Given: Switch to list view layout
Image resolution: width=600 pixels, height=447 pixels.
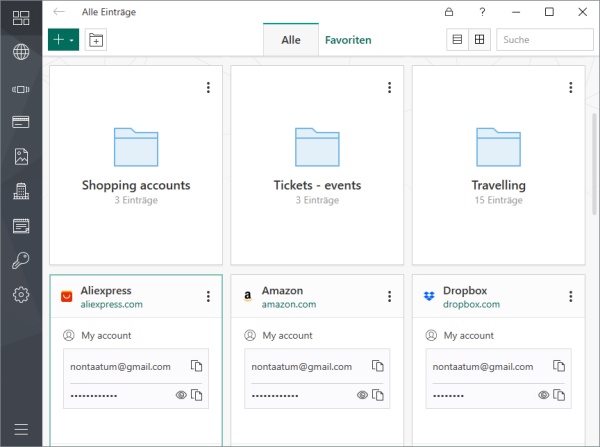Looking at the screenshot, I should (457, 39).
